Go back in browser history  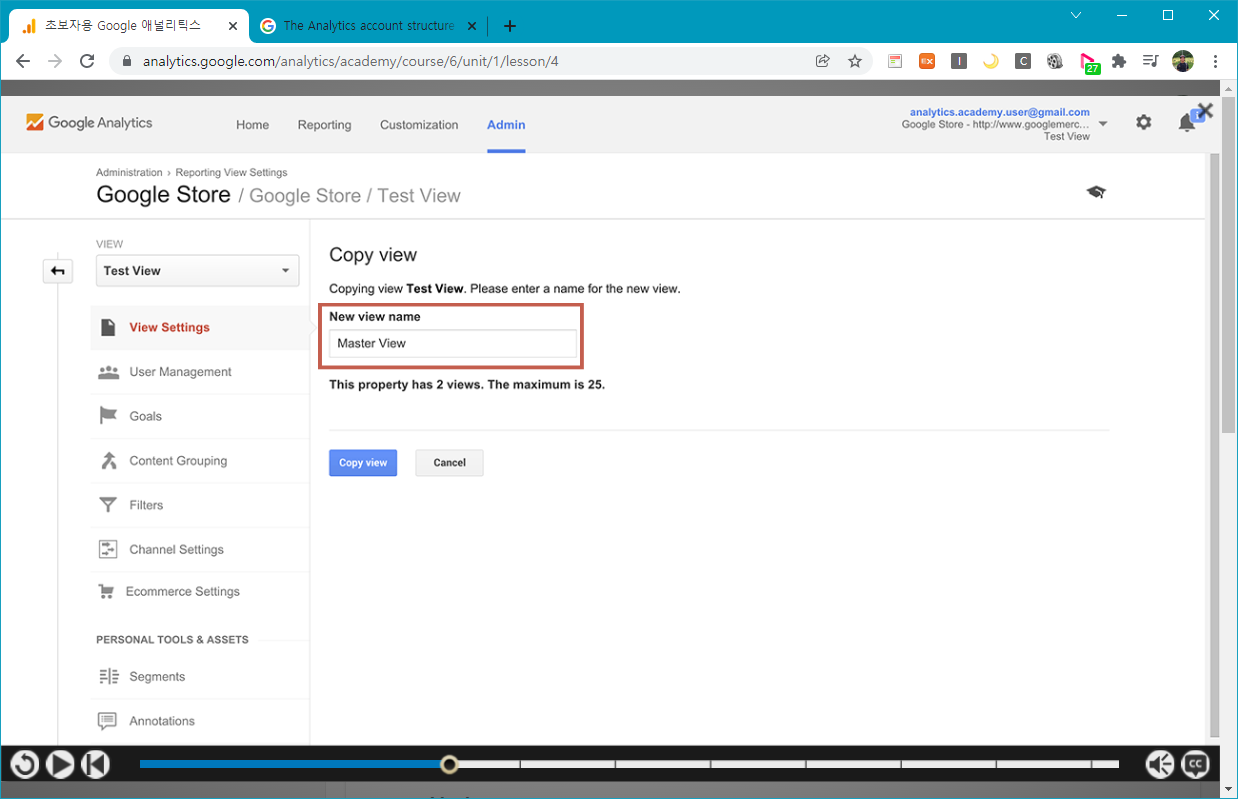point(23,61)
